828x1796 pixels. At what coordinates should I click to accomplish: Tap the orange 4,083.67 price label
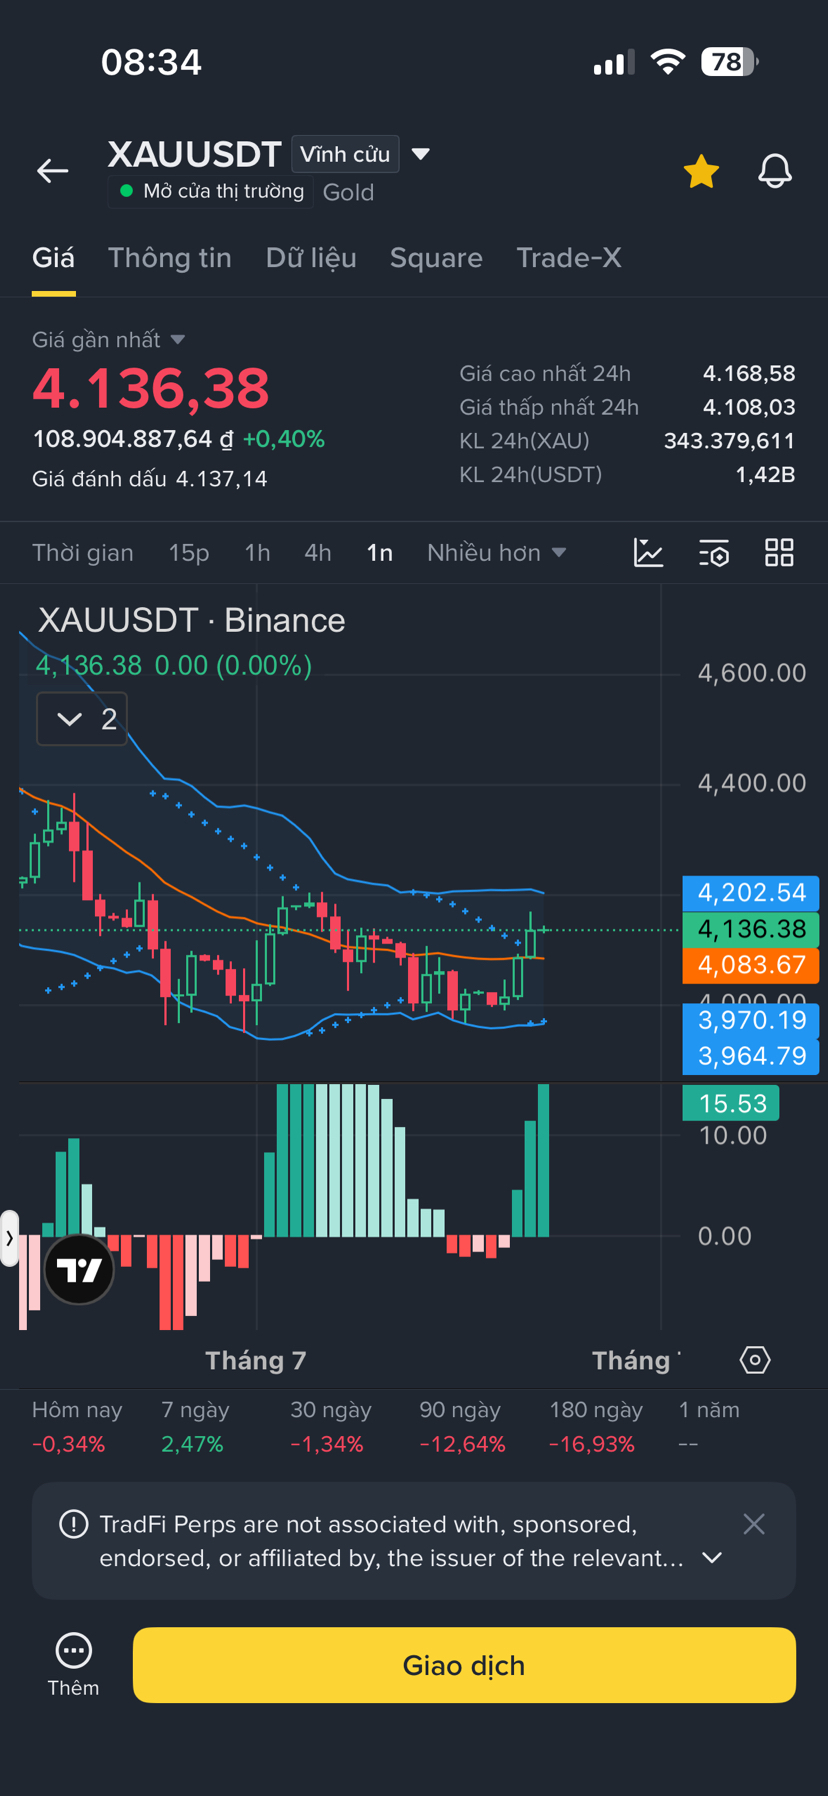point(751,965)
